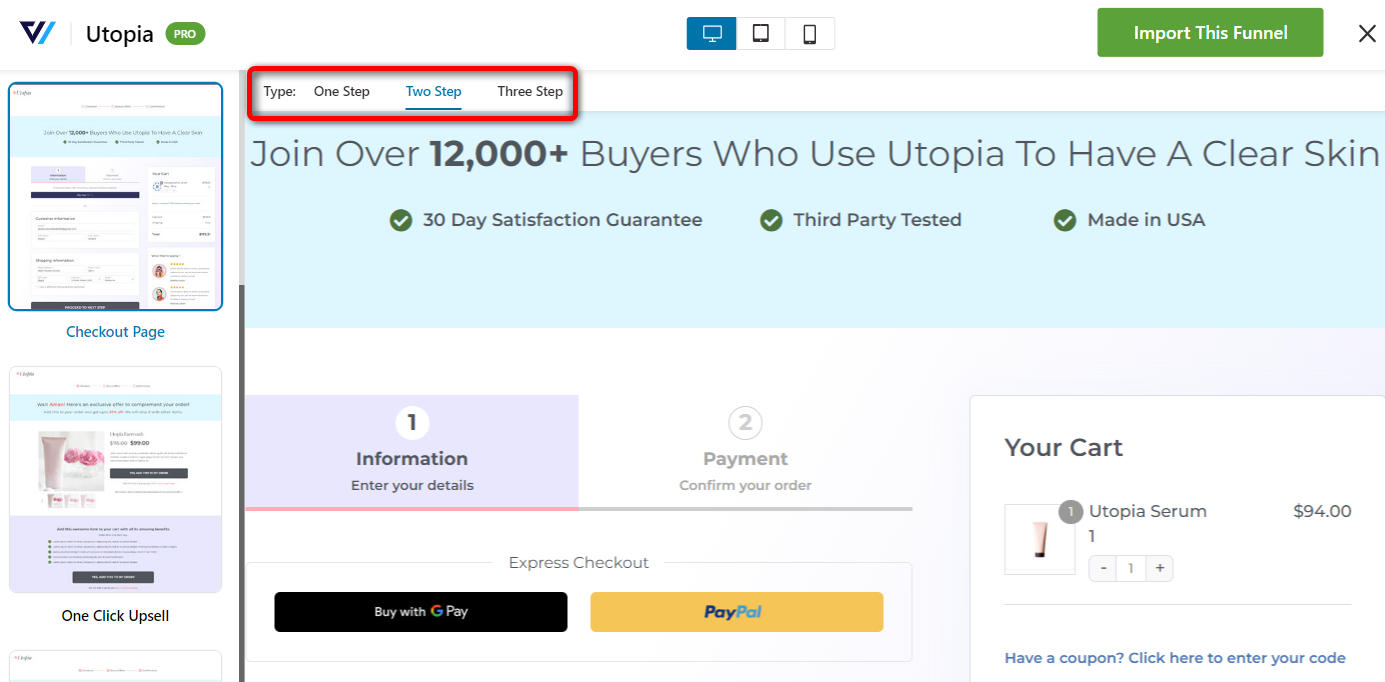Screen dimensions: 1385x682
Task: Choose PayPal express checkout
Action: tap(737, 612)
